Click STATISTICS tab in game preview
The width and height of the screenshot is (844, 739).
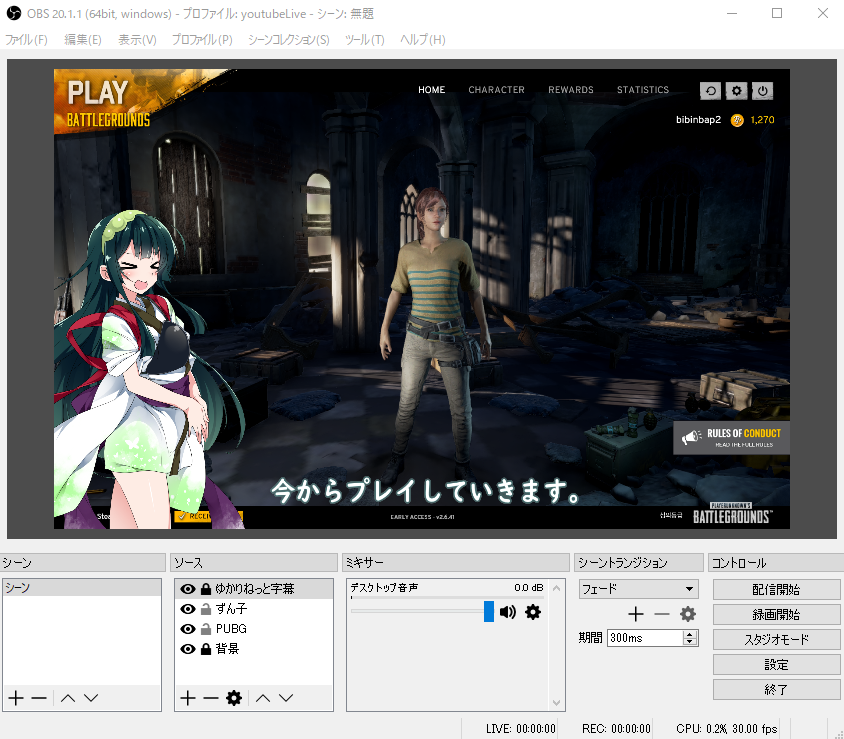pyautogui.click(x=643, y=90)
